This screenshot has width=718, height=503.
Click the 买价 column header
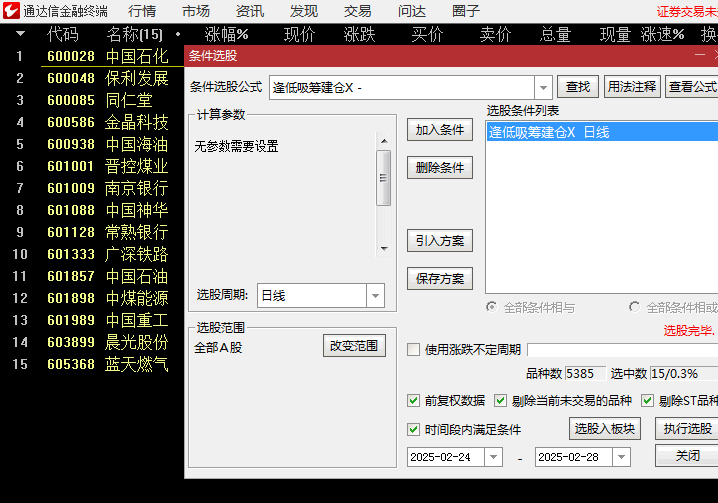click(x=427, y=34)
